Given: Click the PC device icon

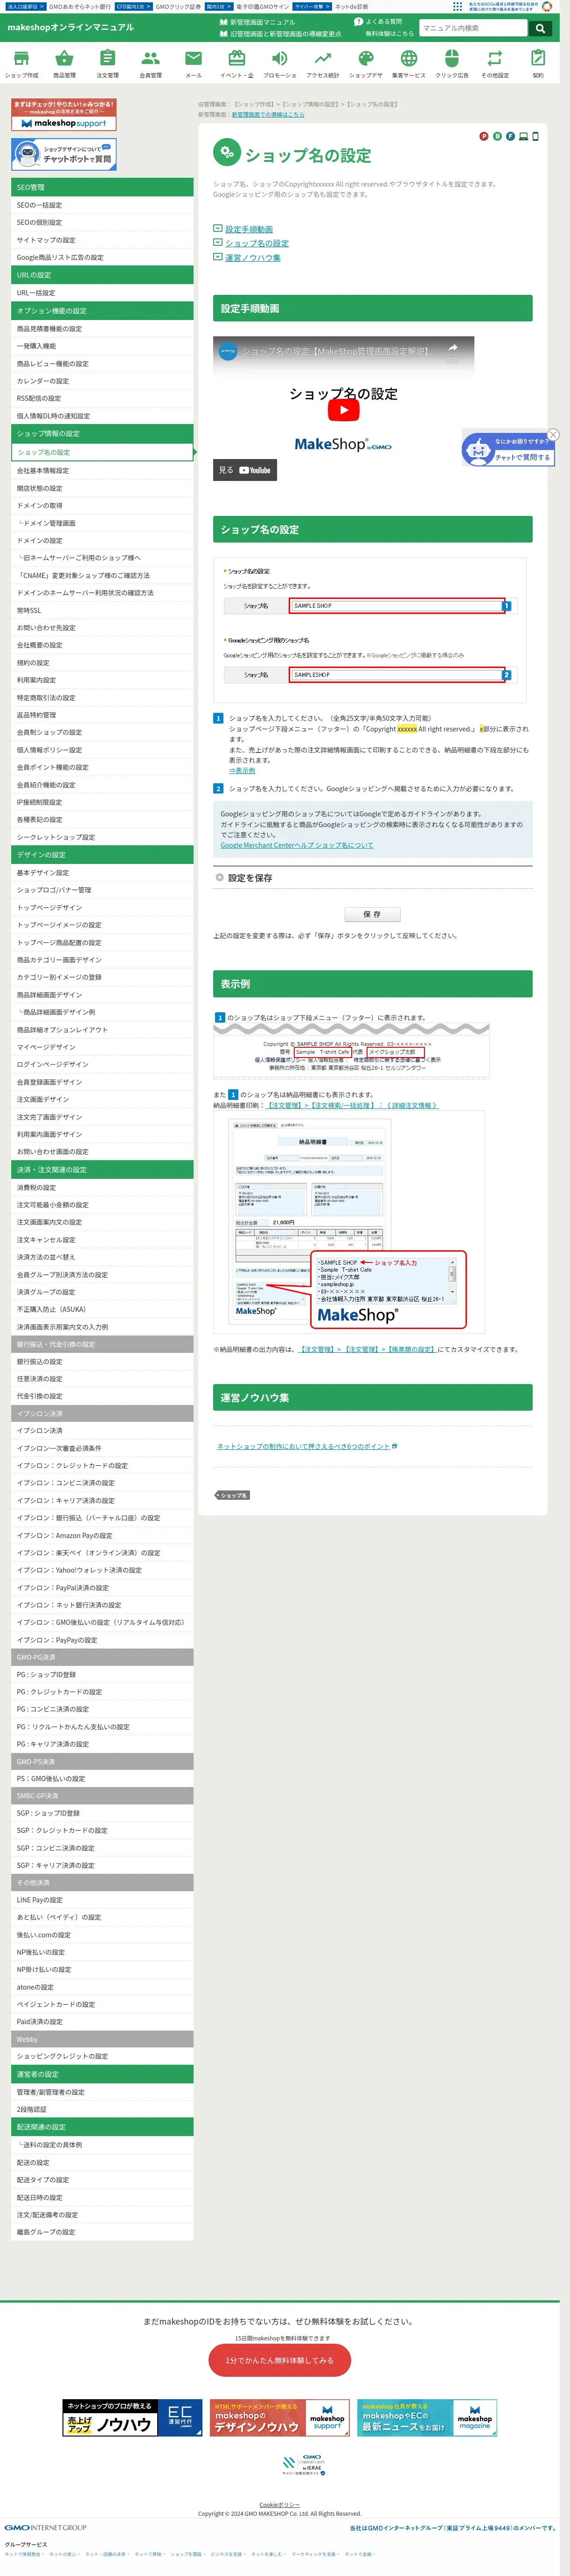Looking at the screenshot, I should point(523,136).
